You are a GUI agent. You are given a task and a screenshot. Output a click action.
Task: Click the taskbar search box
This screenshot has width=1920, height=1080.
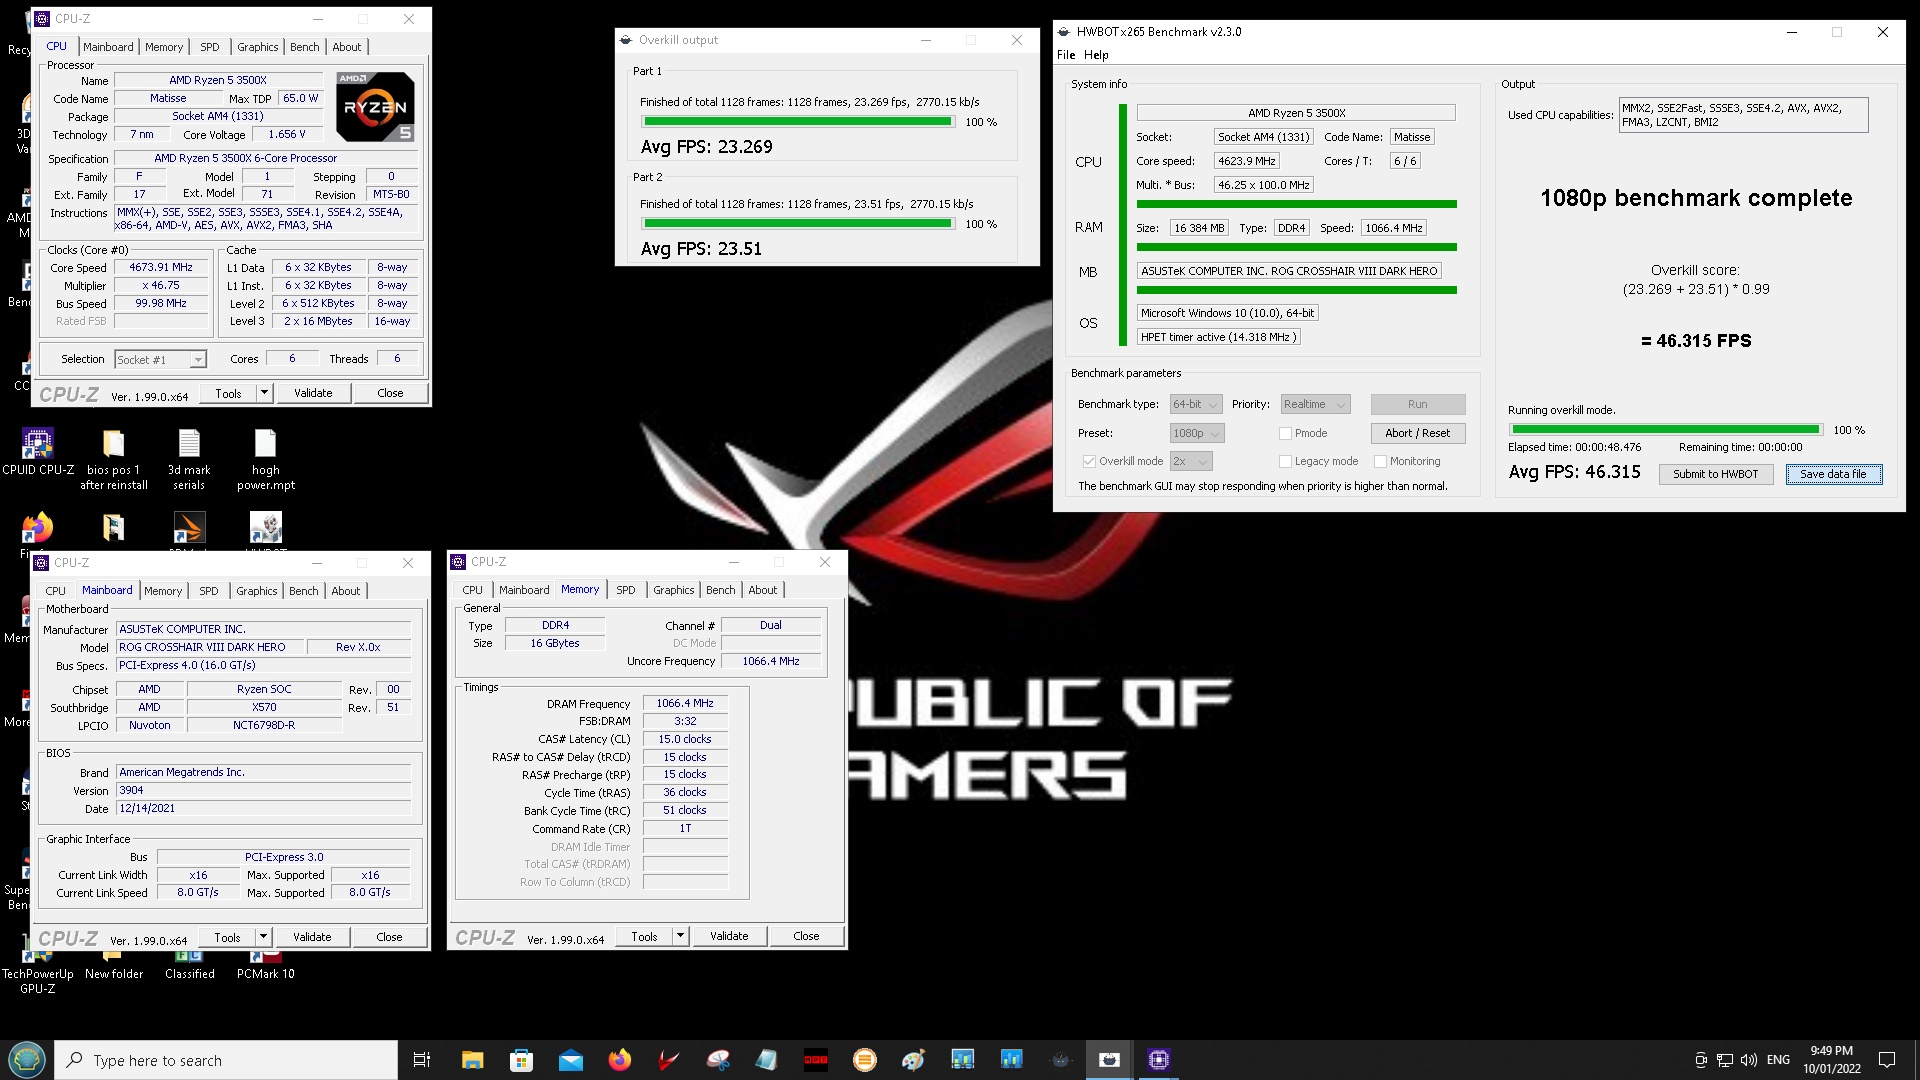click(226, 1060)
